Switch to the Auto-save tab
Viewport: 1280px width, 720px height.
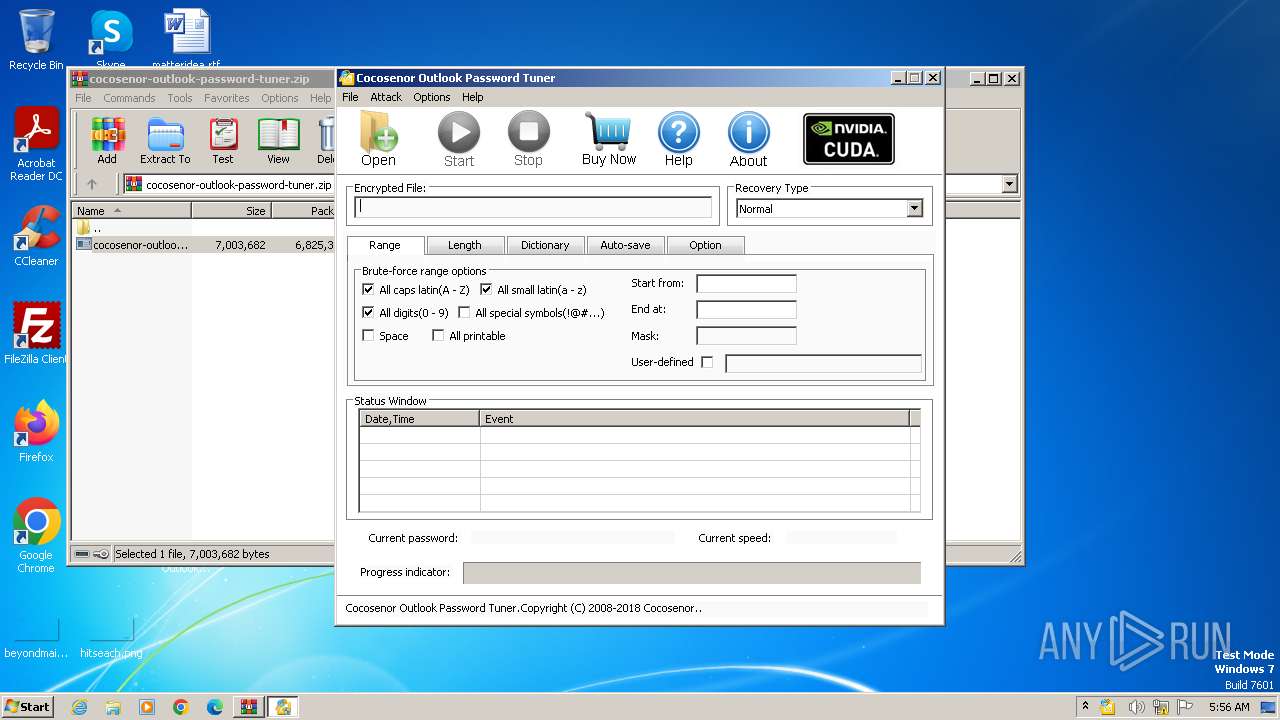pos(625,245)
